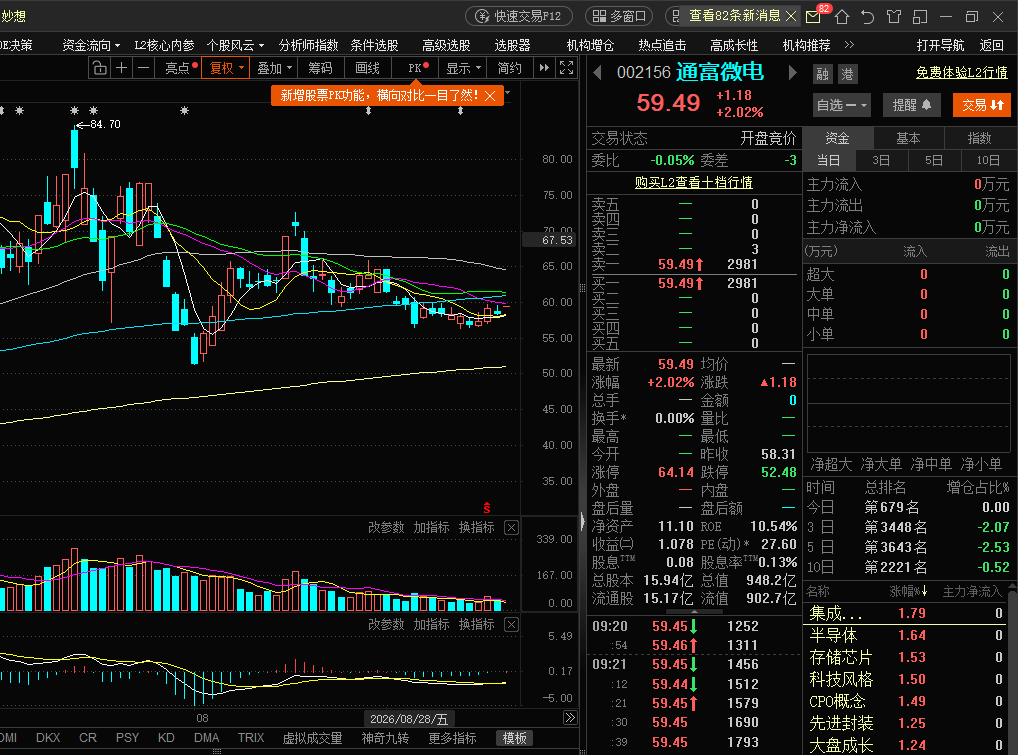Show next stock with right arrow
This screenshot has width=1018, height=755.
click(x=792, y=73)
